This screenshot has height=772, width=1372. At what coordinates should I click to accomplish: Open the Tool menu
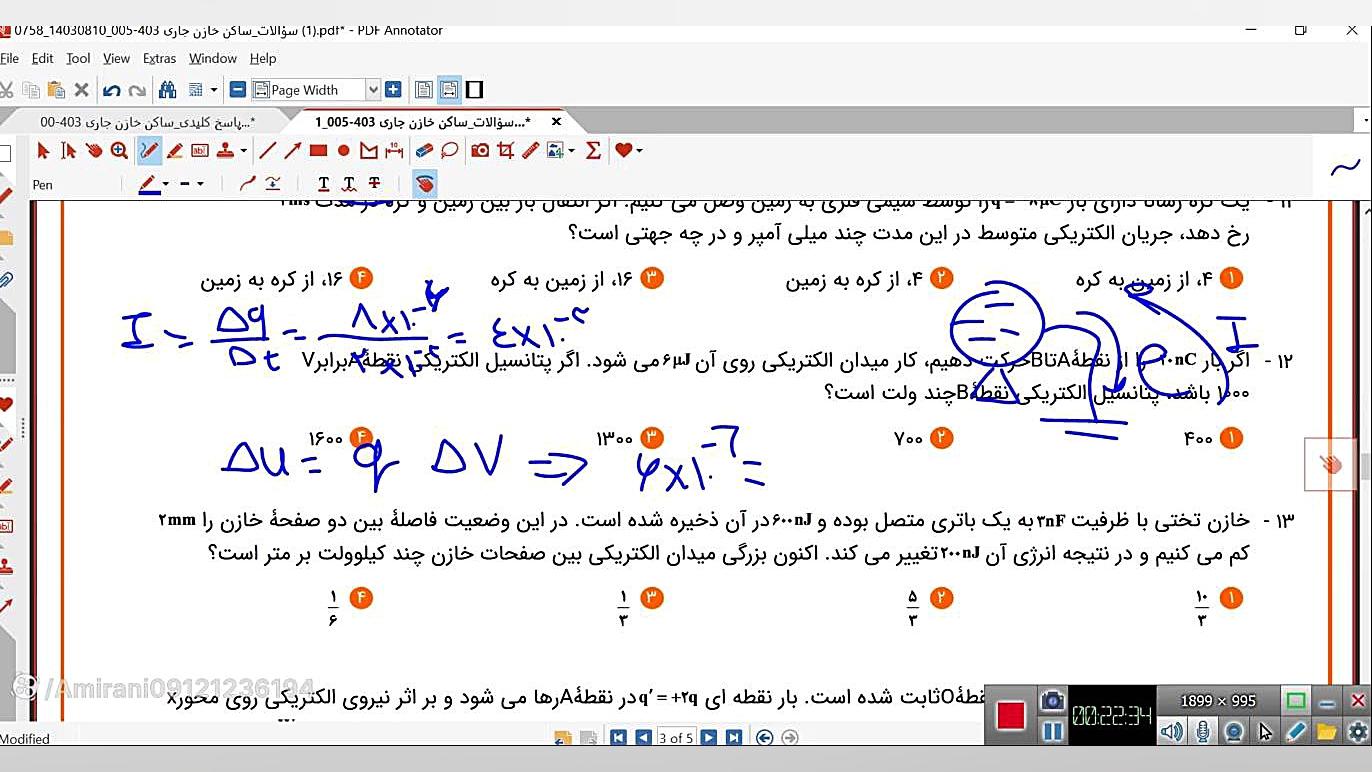point(78,59)
